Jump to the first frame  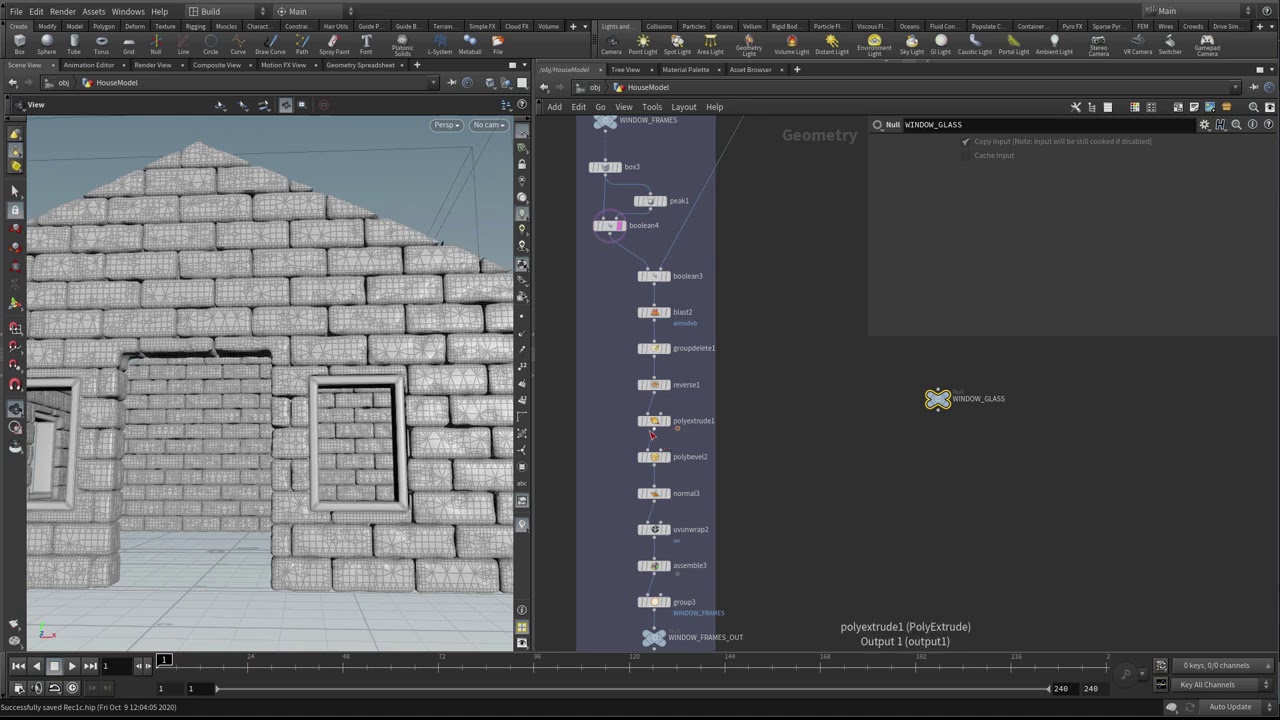18,666
